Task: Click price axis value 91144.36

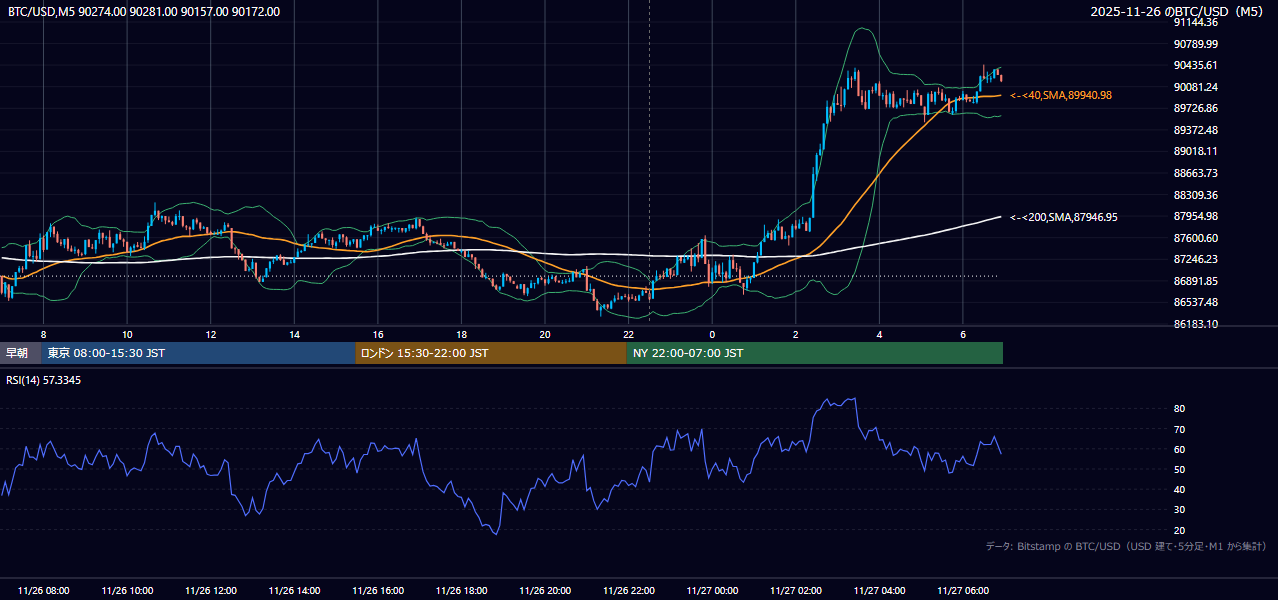Action: tap(1196, 22)
